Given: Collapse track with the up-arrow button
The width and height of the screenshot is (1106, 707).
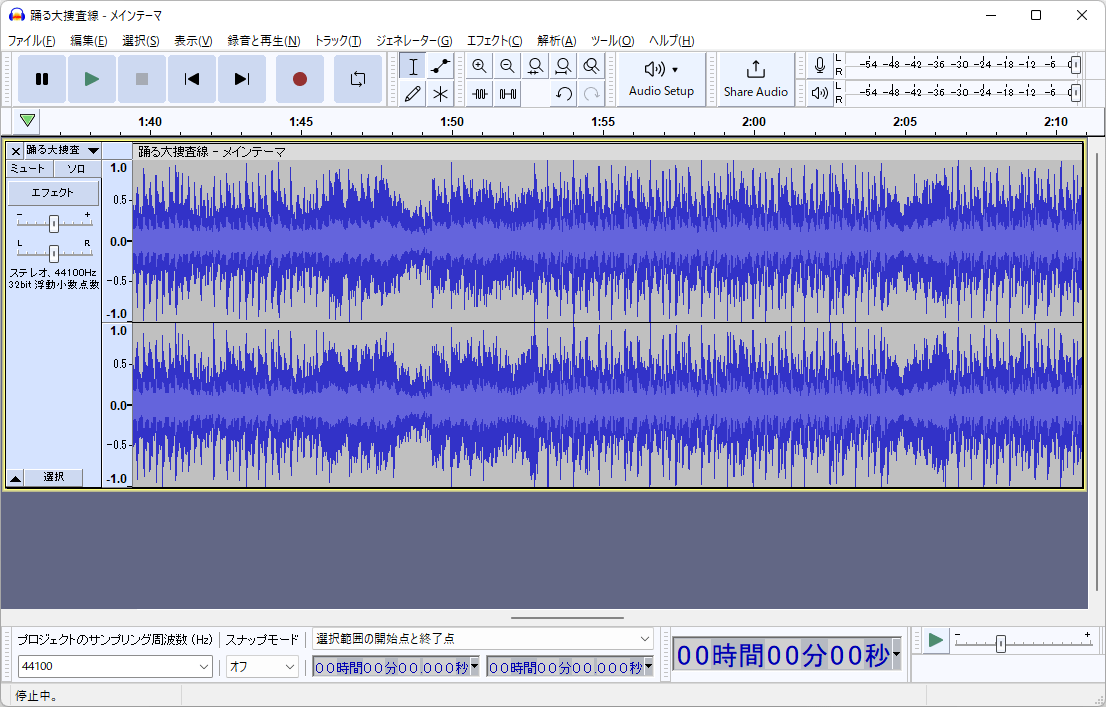Looking at the screenshot, I should coord(15,478).
